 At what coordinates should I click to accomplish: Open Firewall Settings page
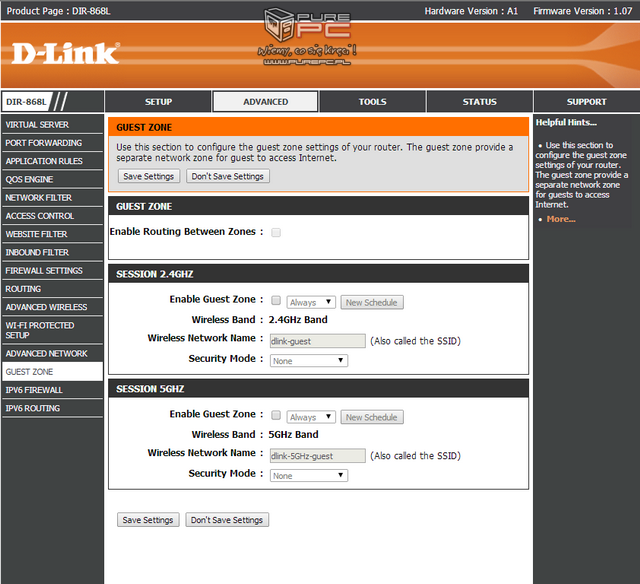tap(52, 271)
